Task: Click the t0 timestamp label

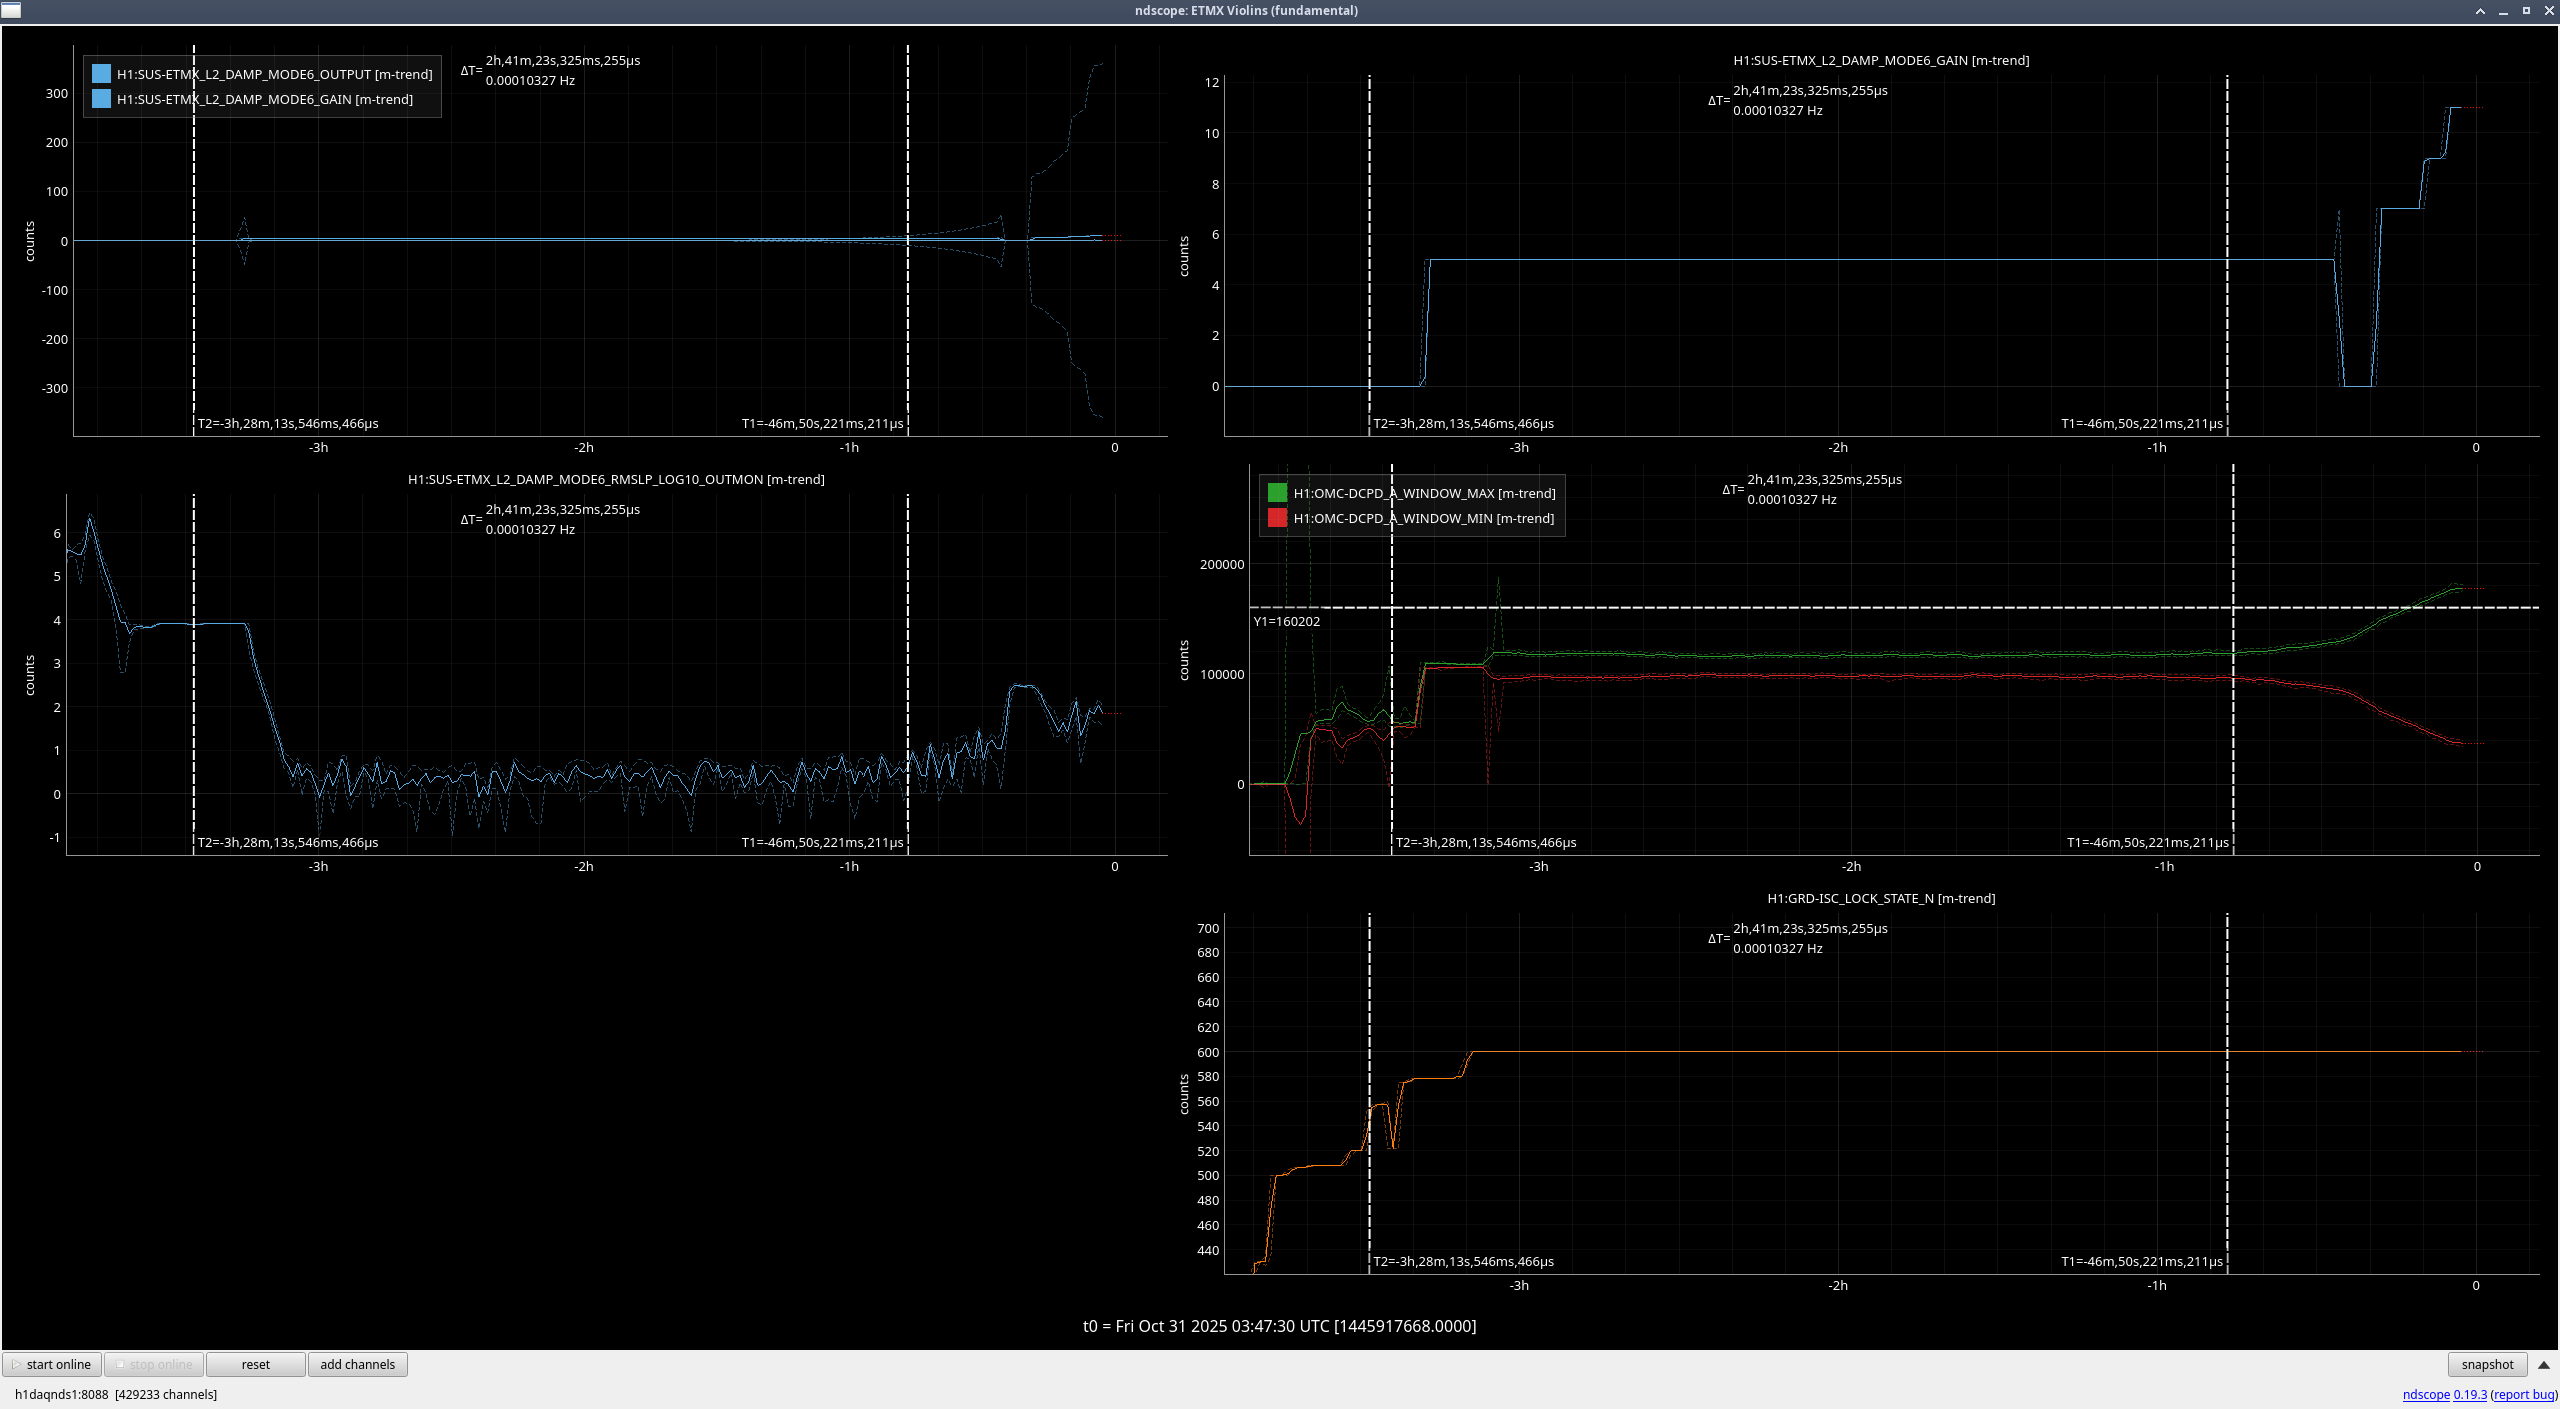Action: [x=1279, y=1326]
